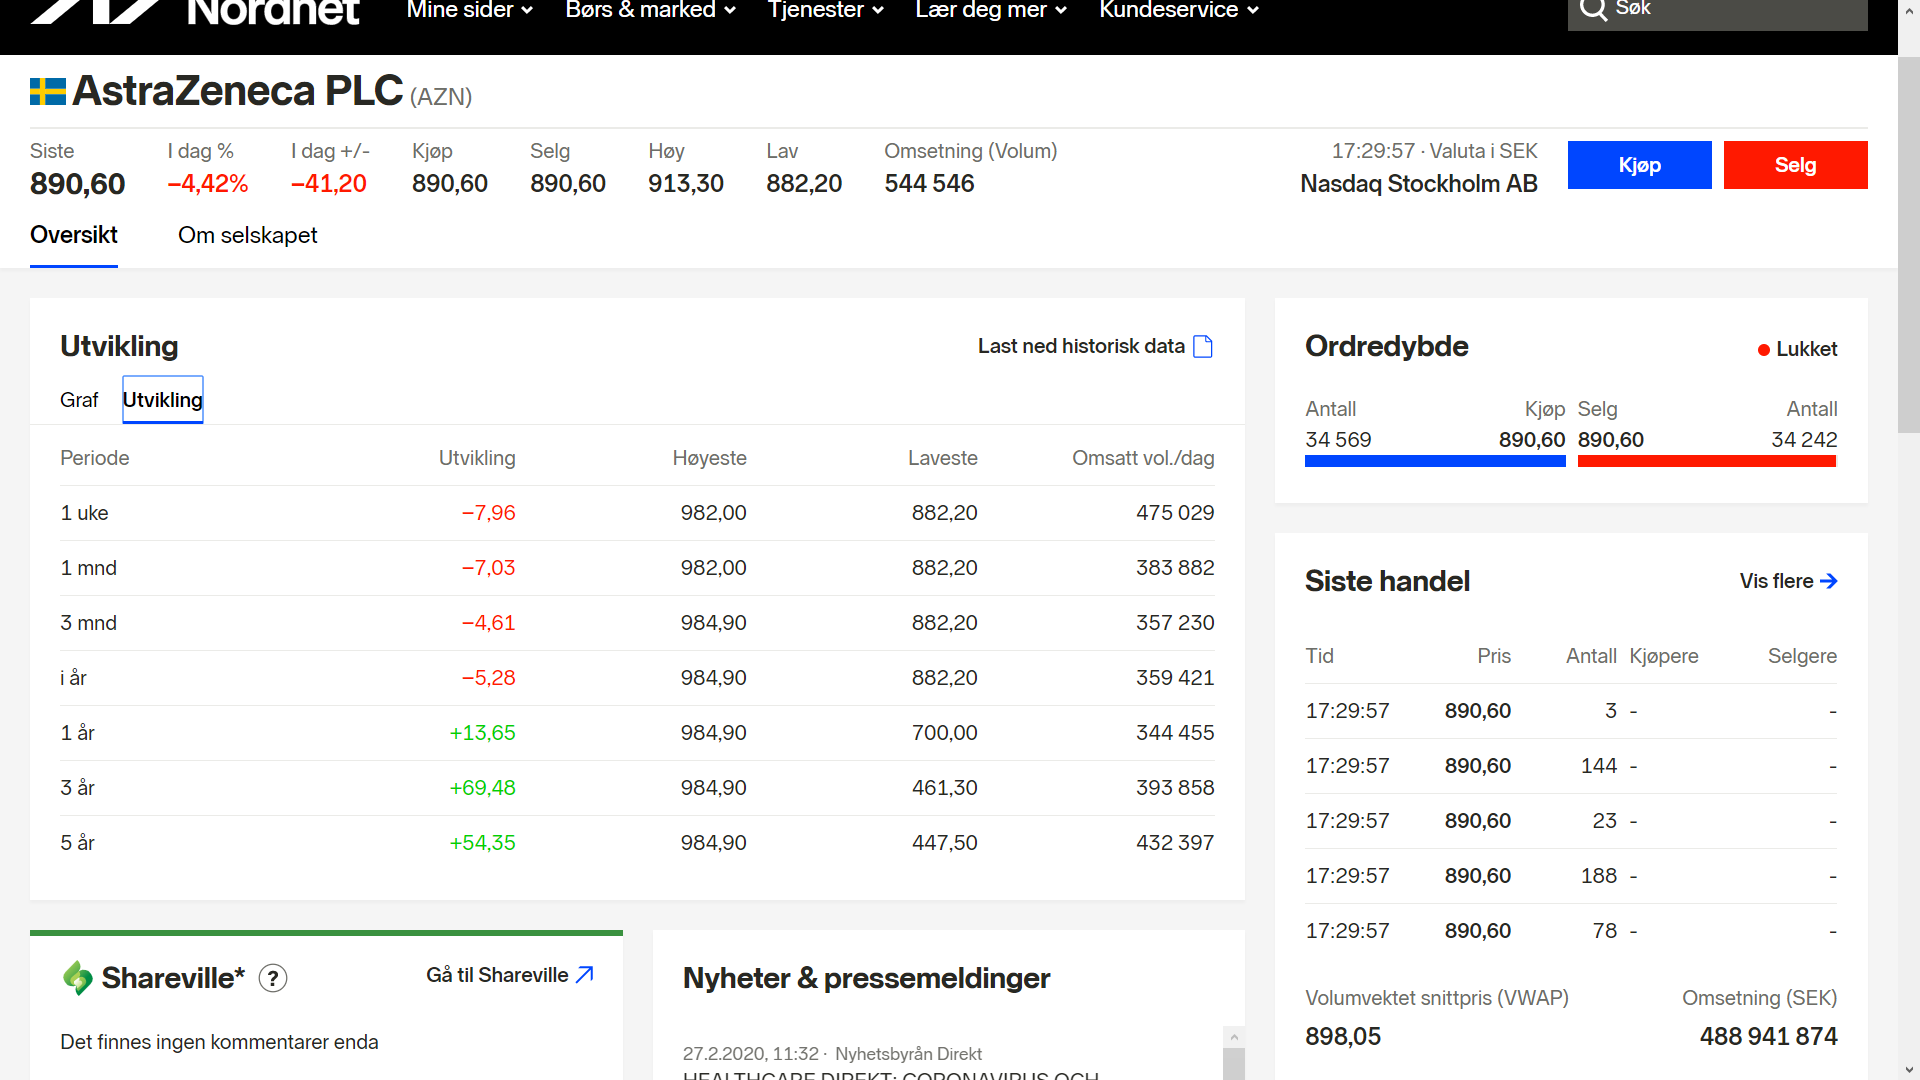Select the 3 mnd row label

[x=88, y=623]
